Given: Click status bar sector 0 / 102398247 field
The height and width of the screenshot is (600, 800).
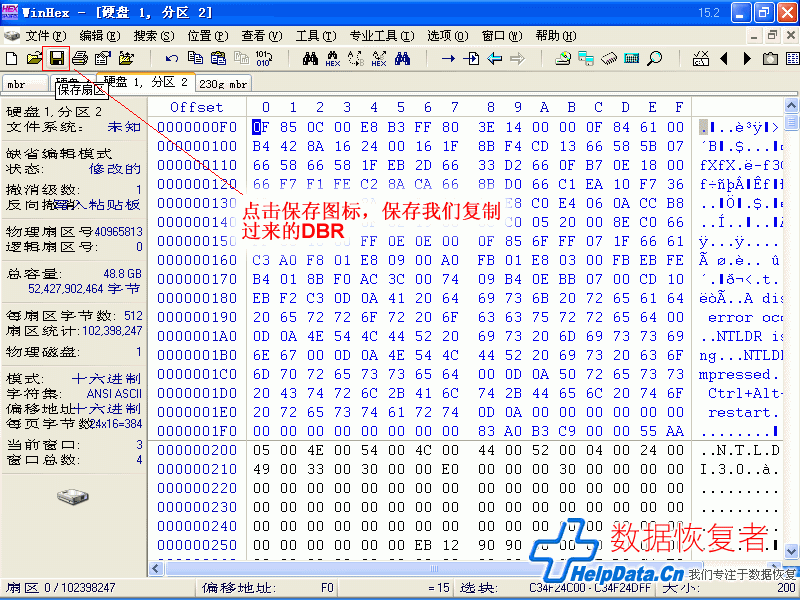Looking at the screenshot, I should pyautogui.click(x=99, y=588).
